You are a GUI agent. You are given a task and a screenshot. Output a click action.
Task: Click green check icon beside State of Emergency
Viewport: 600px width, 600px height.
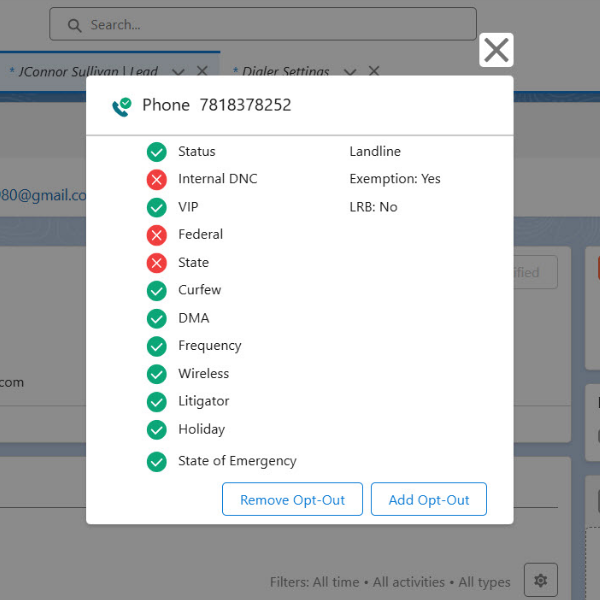coord(156,462)
